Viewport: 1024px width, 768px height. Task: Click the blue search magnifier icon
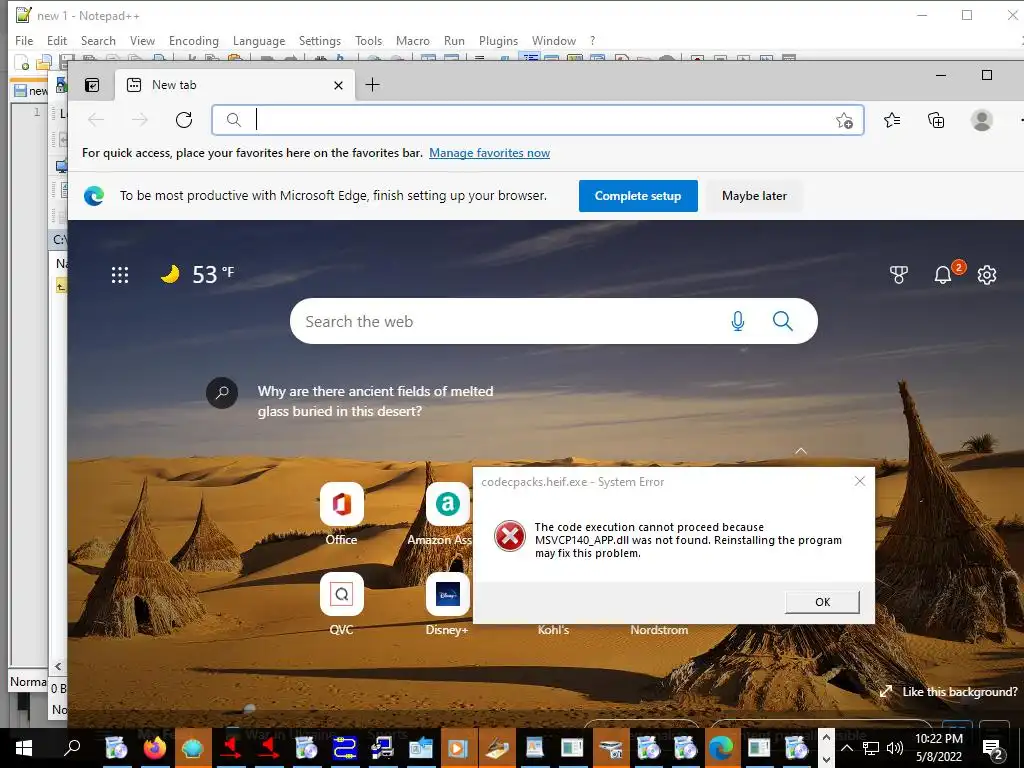point(782,321)
